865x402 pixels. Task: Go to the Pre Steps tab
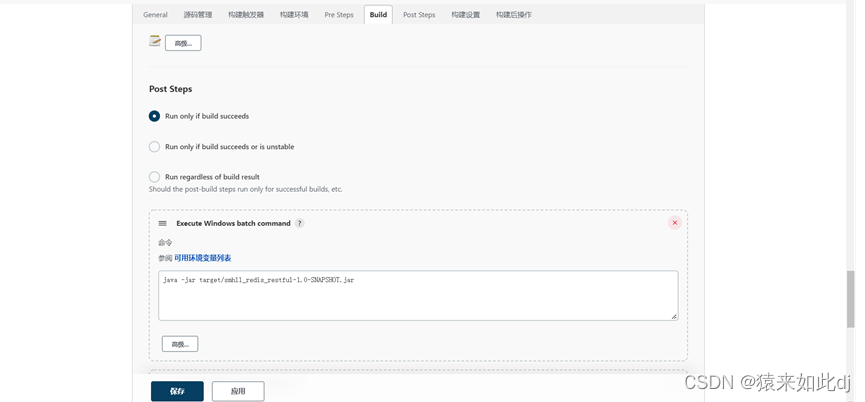(x=339, y=15)
